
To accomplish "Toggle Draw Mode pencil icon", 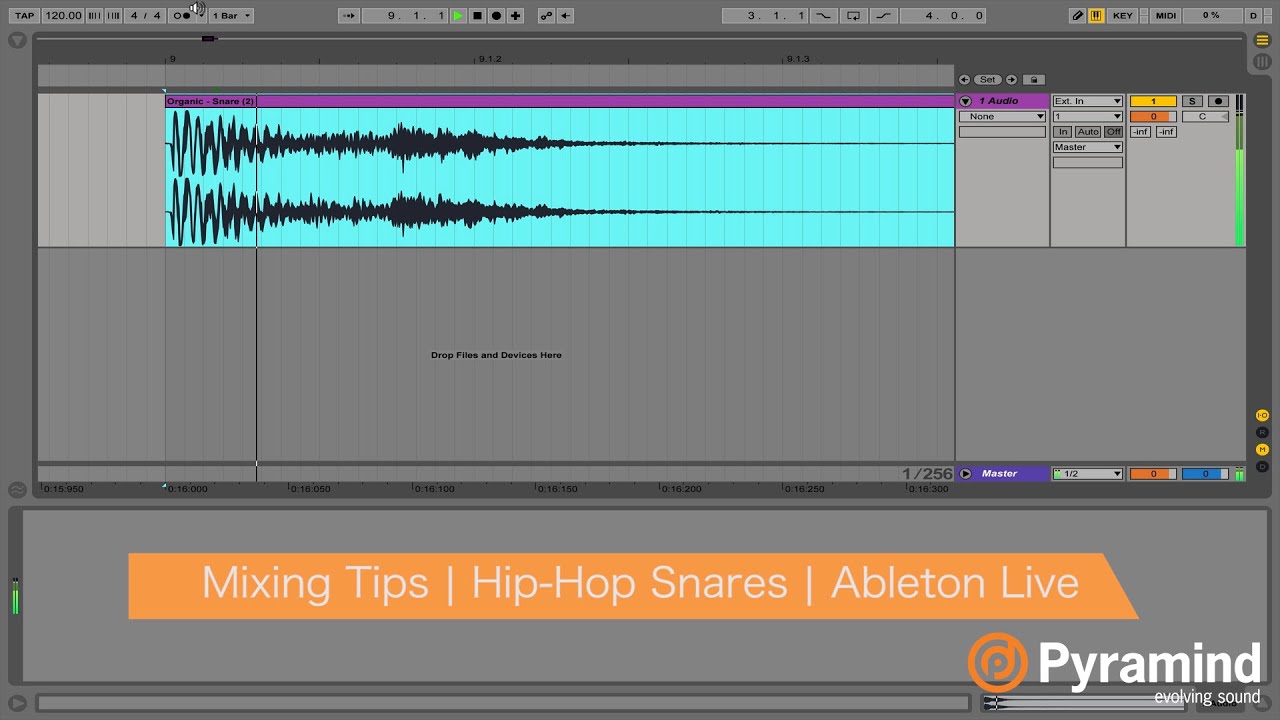I will (1077, 15).
